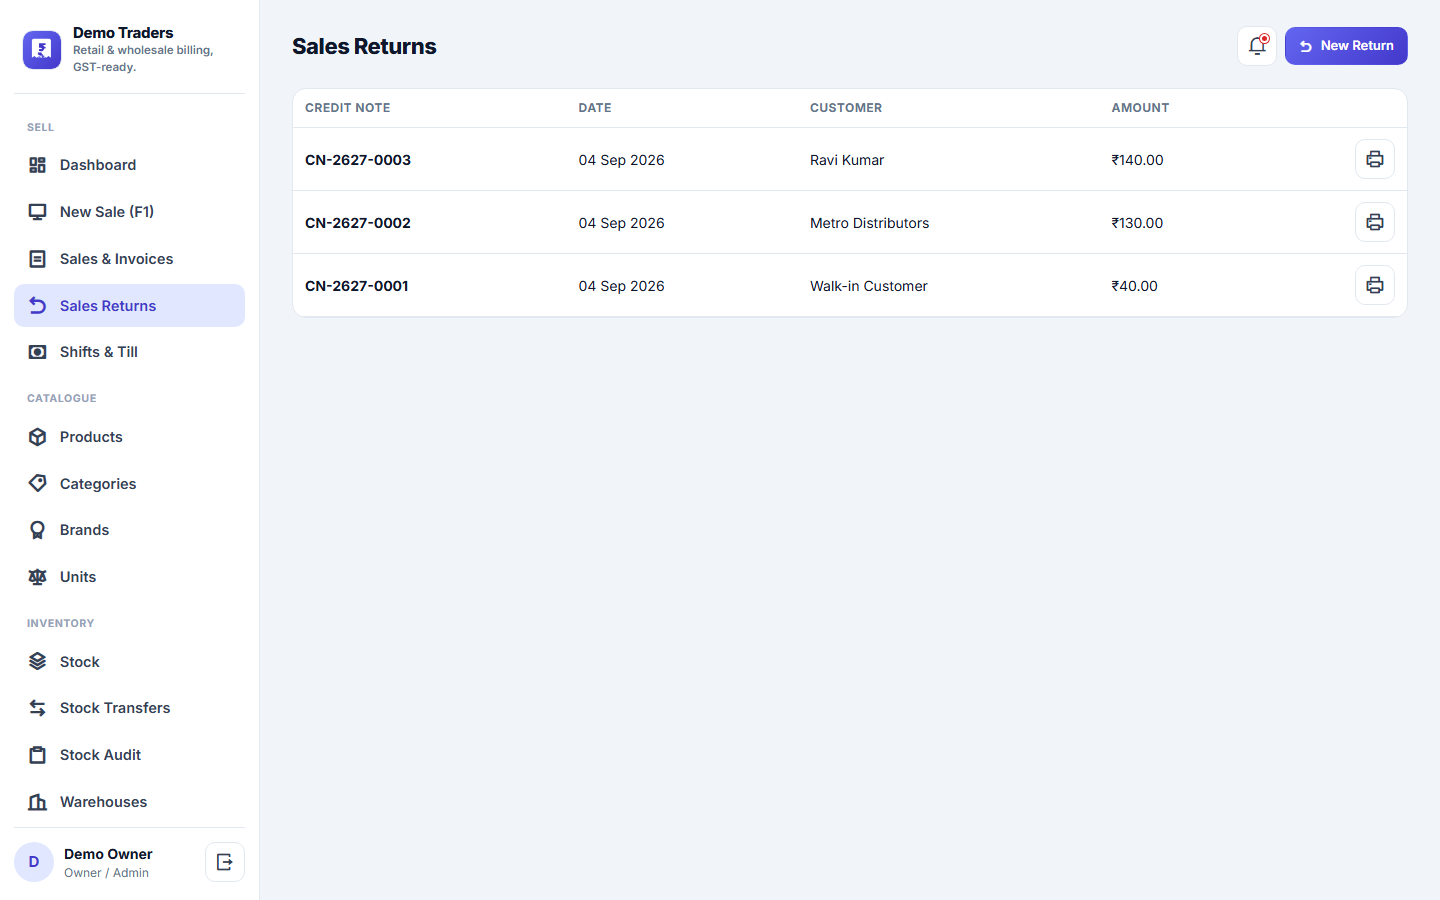Screen dimensions: 1440x900
Task: Open the Units page
Action: [x=129, y=577]
